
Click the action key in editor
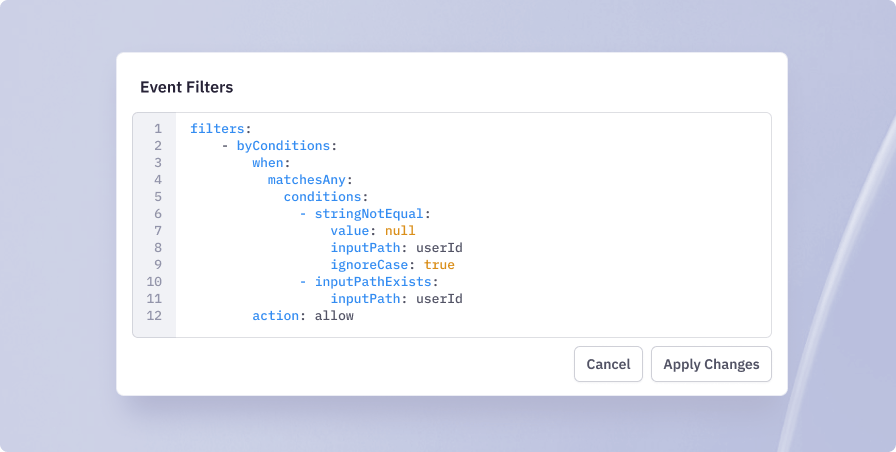[x=275, y=315]
